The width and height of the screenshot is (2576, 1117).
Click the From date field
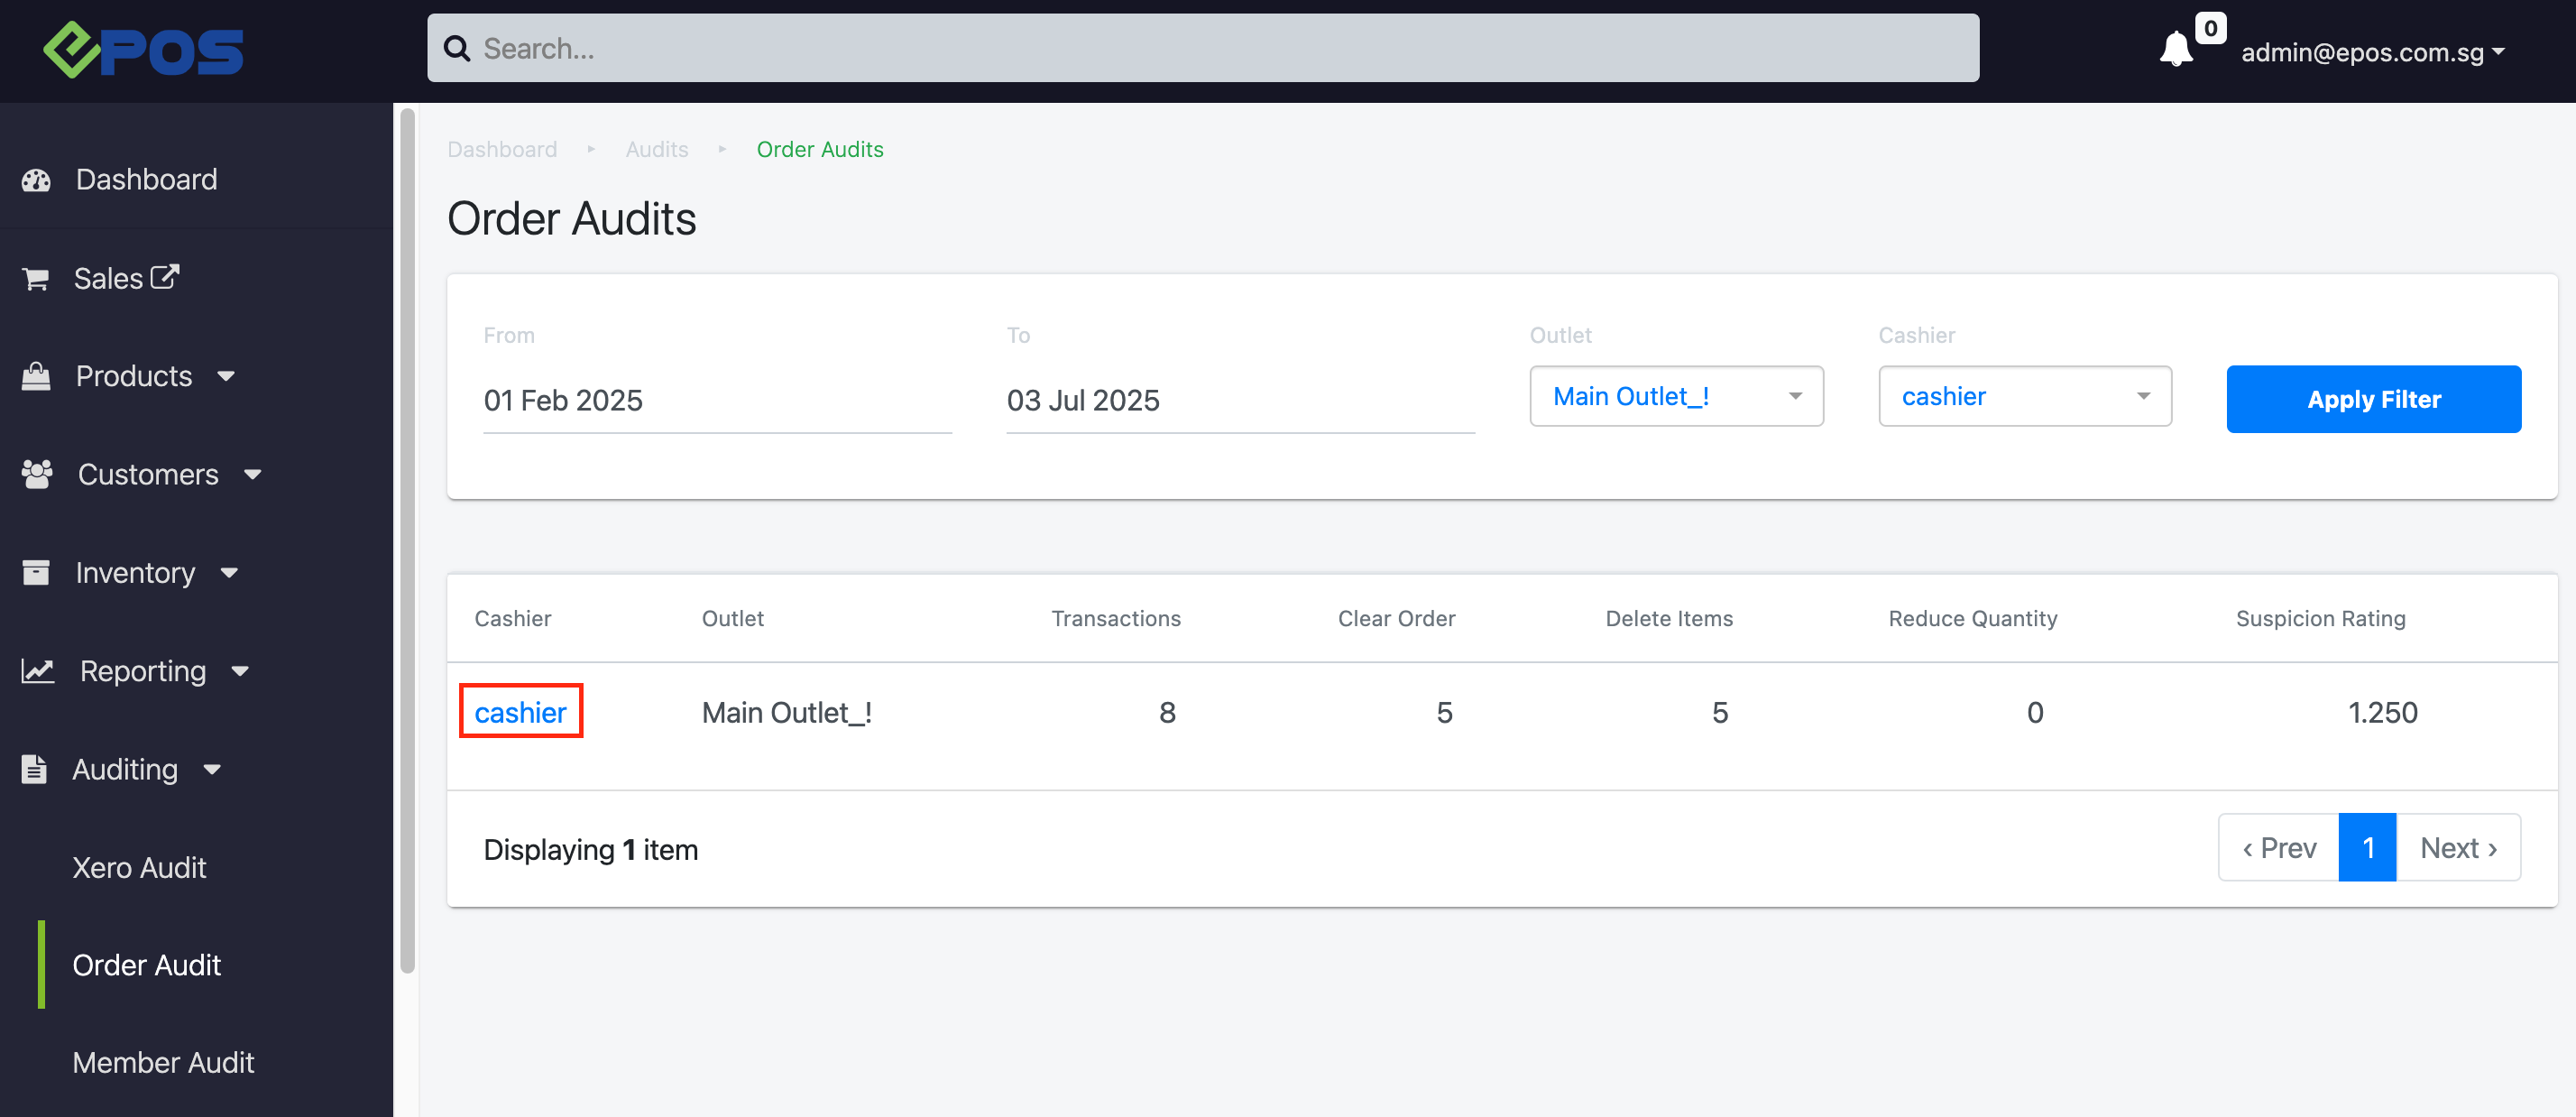point(716,400)
